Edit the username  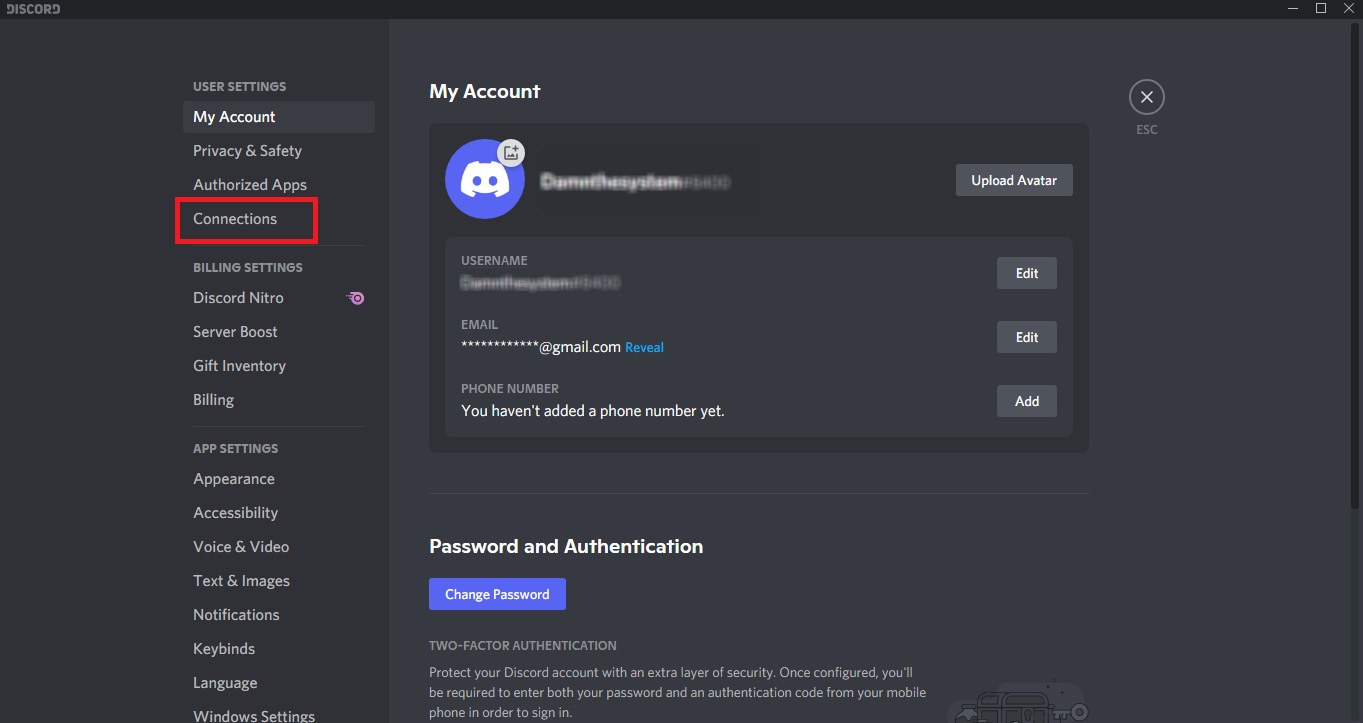(x=1026, y=272)
